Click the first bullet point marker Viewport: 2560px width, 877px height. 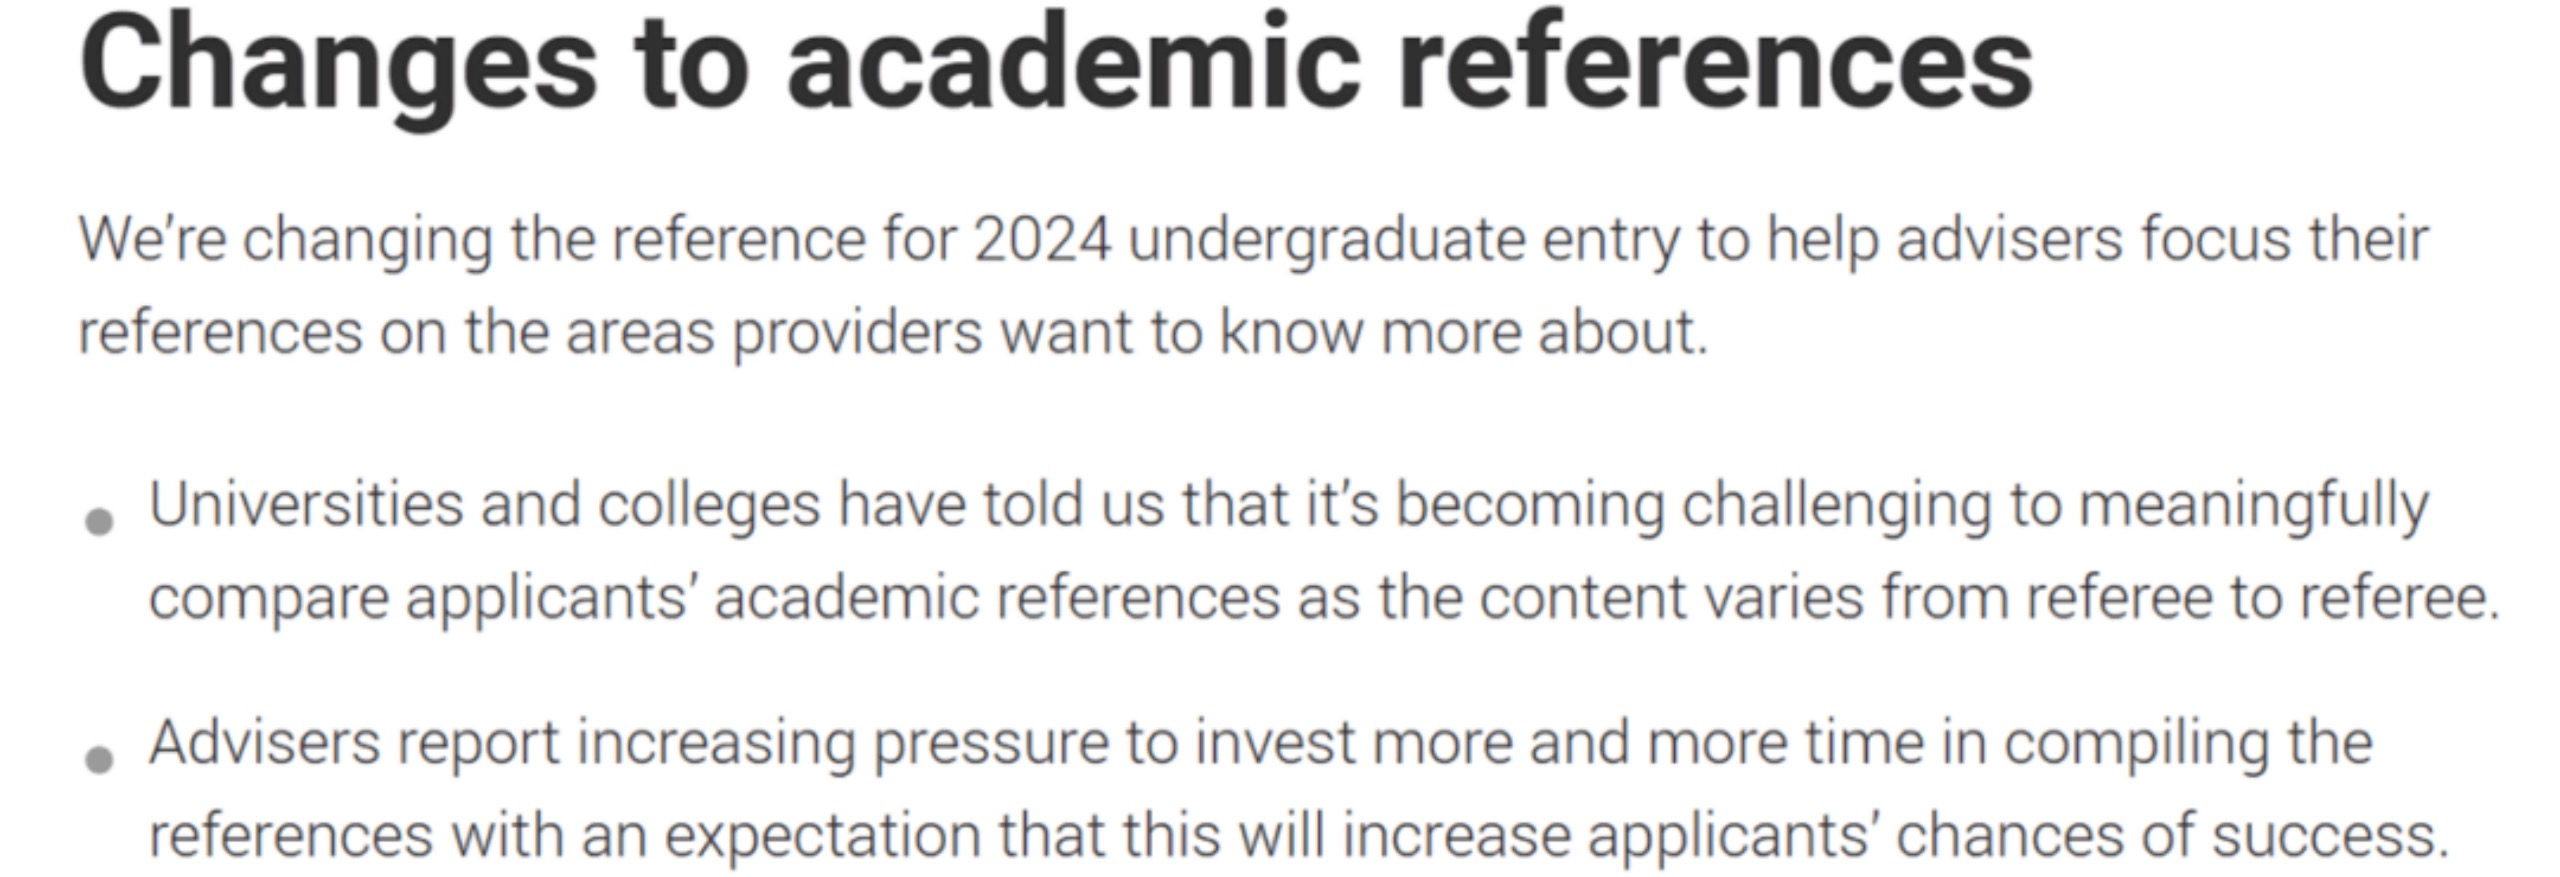[x=99, y=521]
